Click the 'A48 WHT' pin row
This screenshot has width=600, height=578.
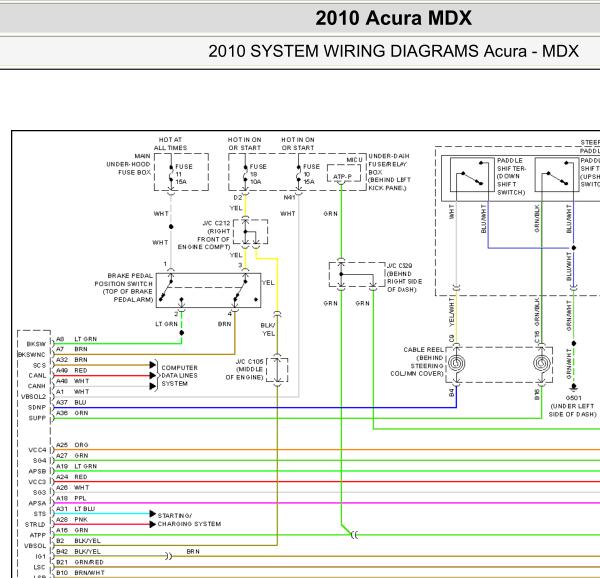[x=72, y=381]
